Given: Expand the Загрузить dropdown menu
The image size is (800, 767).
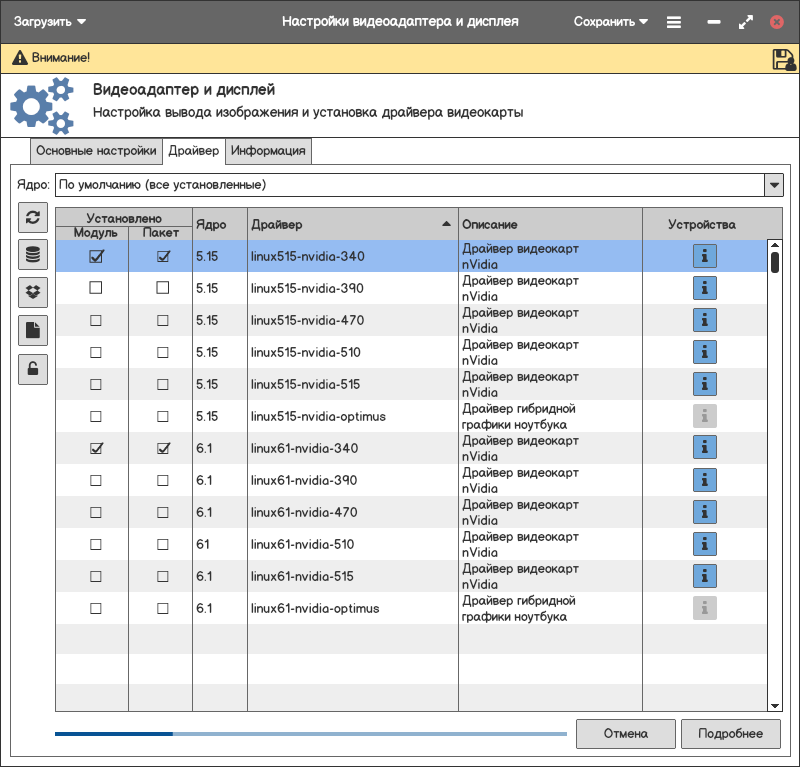Looking at the screenshot, I should click(50, 21).
